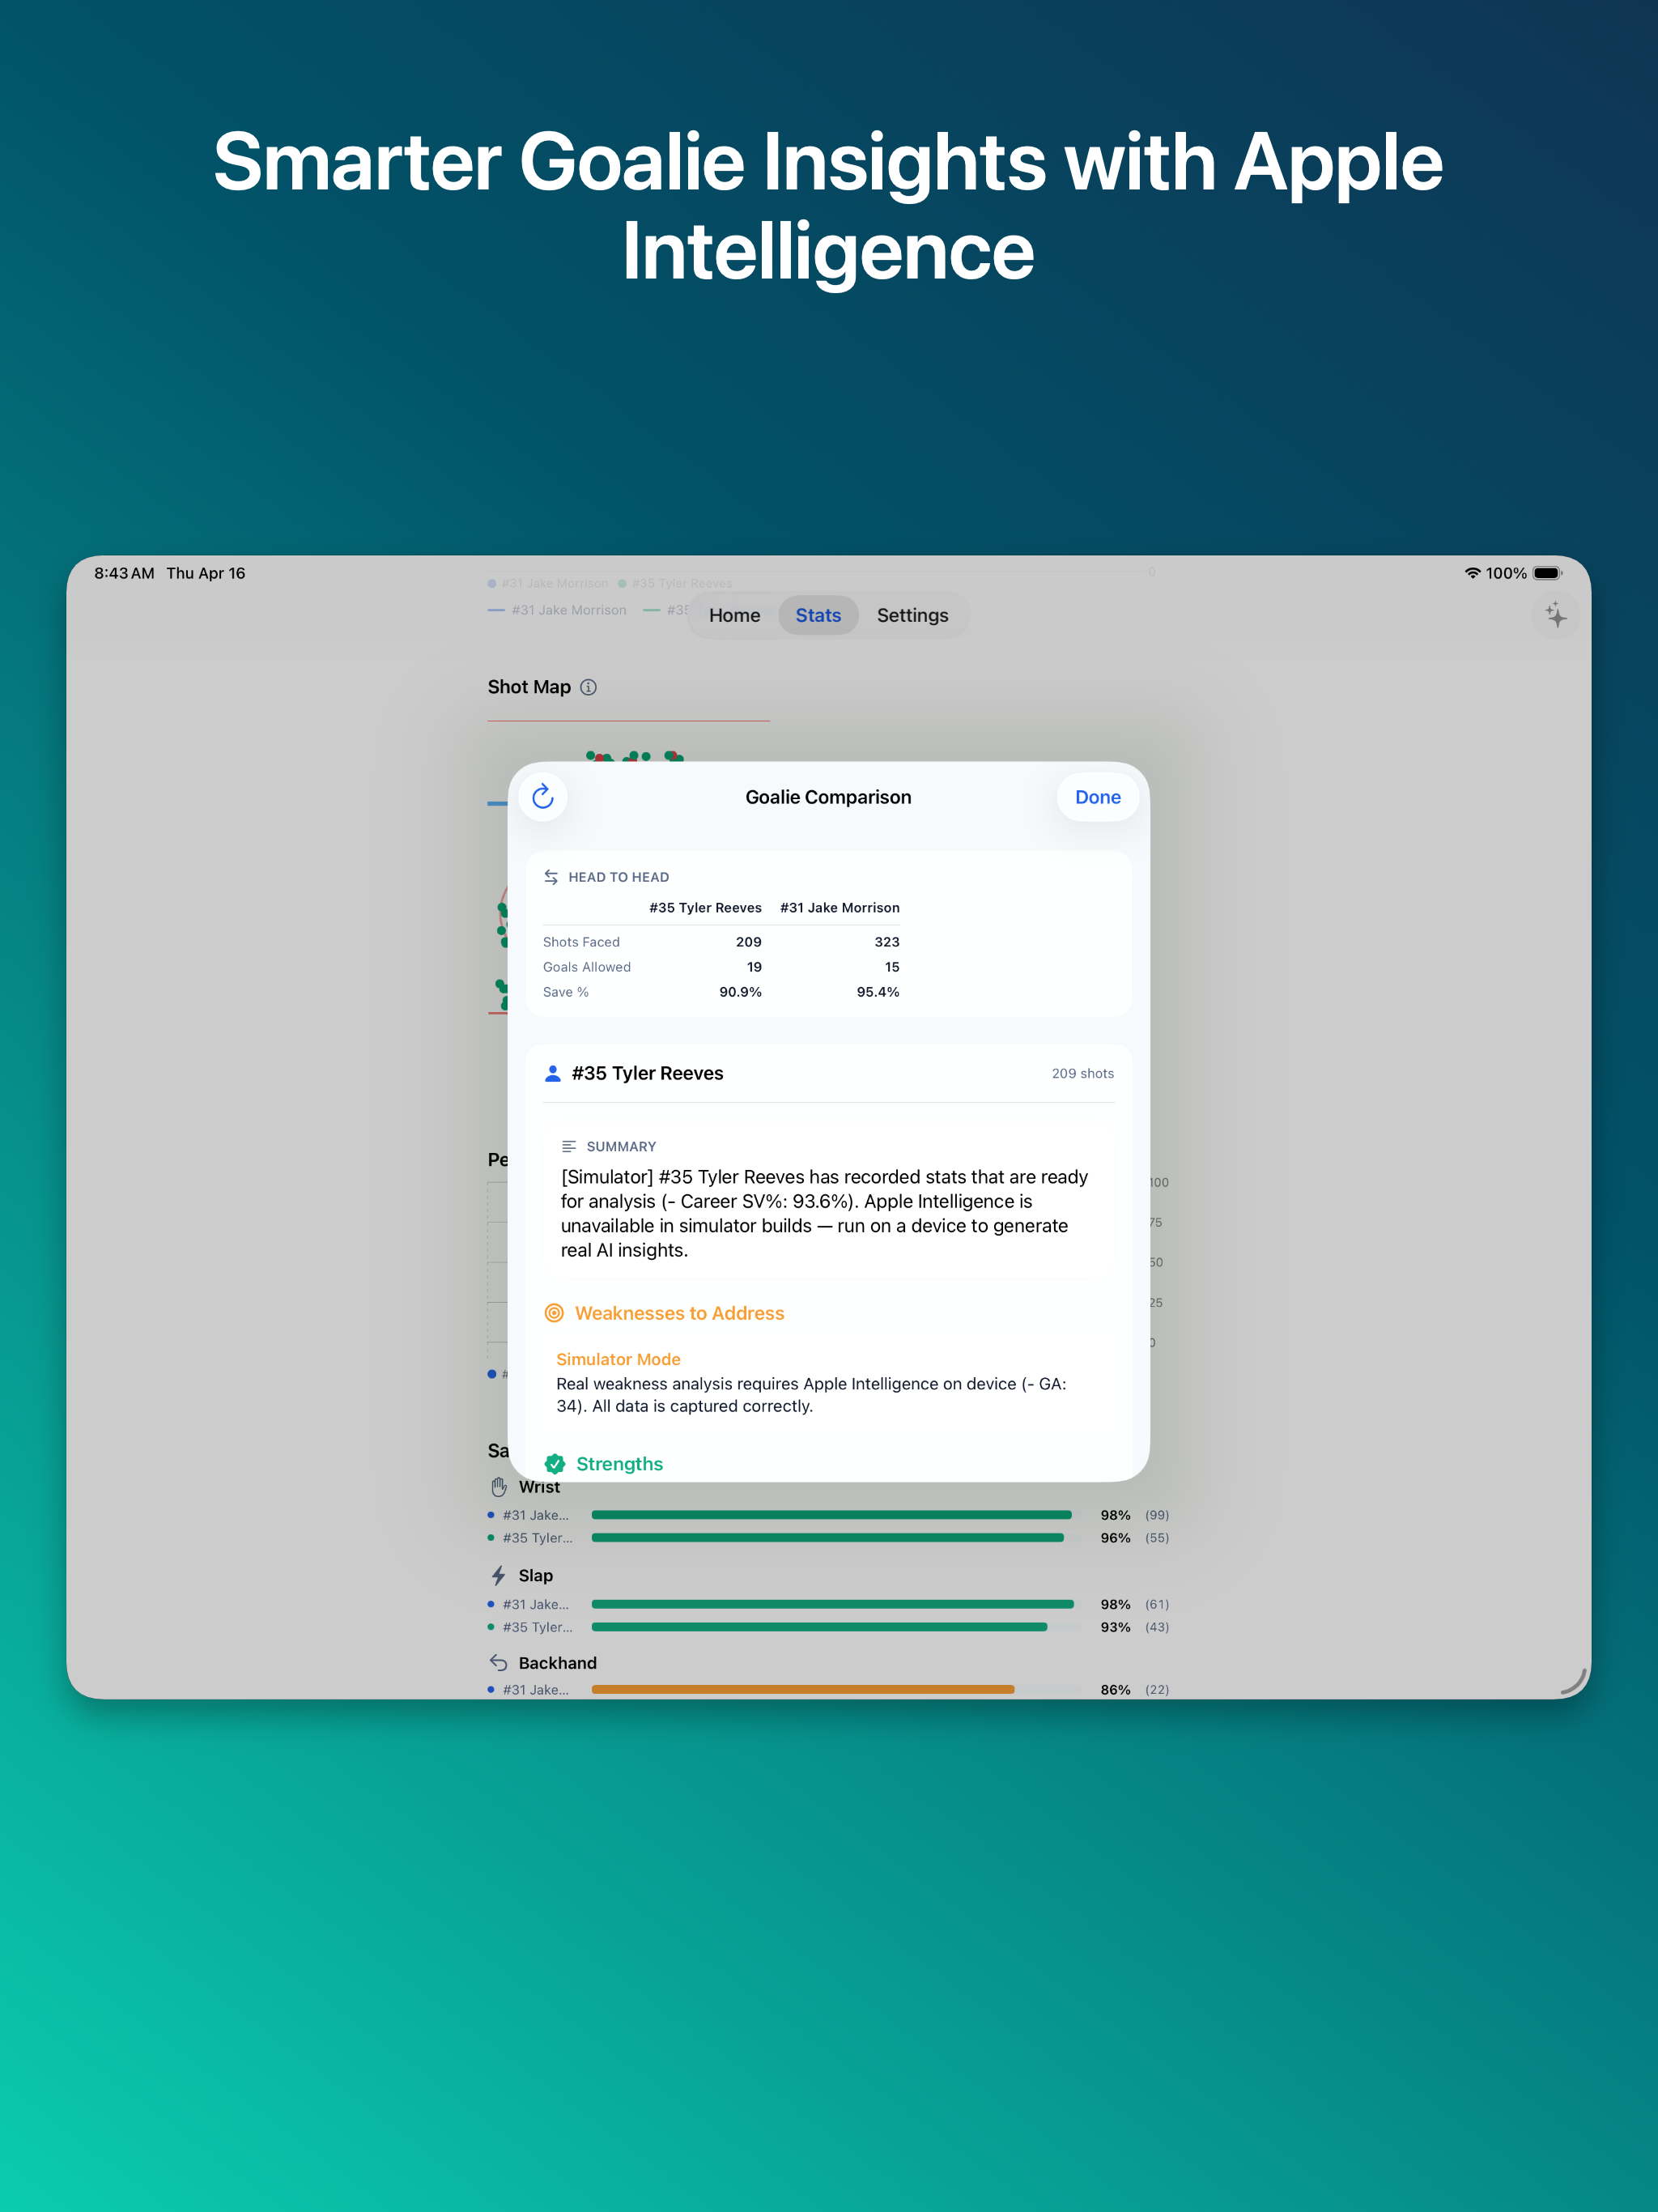Select the Wrist bar for #31 Jake
The image size is (1658, 2212).
tap(832, 1515)
